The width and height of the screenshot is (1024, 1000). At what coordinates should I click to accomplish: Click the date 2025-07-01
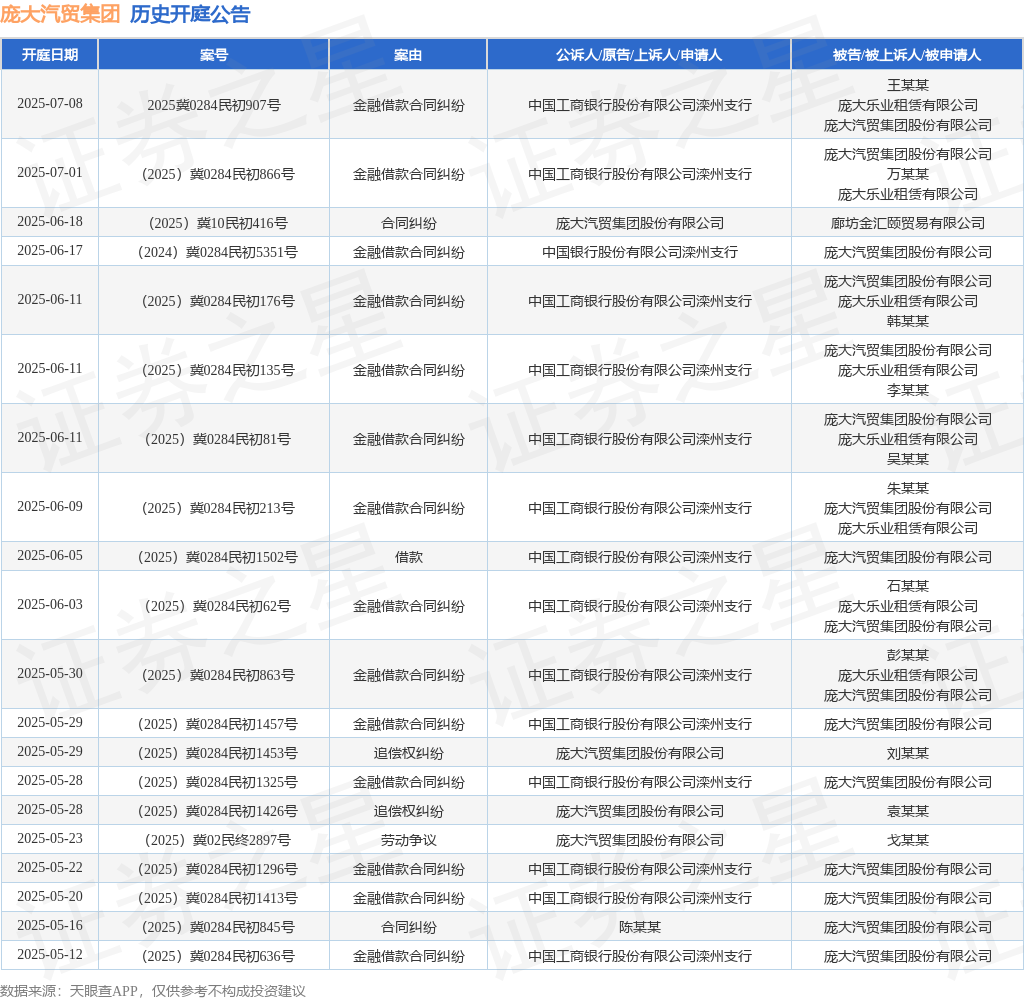pyautogui.click(x=50, y=172)
